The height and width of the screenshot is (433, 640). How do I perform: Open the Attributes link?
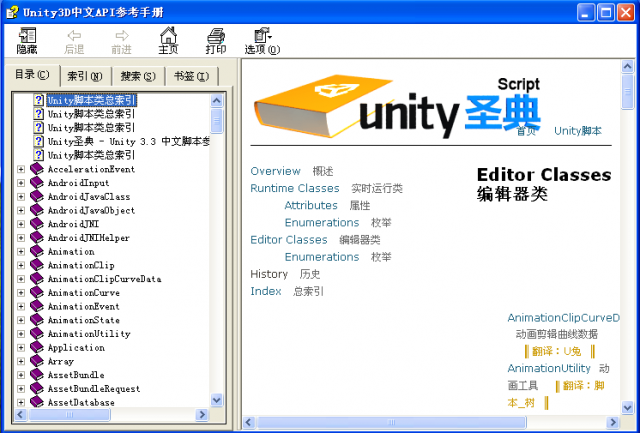click(x=311, y=205)
